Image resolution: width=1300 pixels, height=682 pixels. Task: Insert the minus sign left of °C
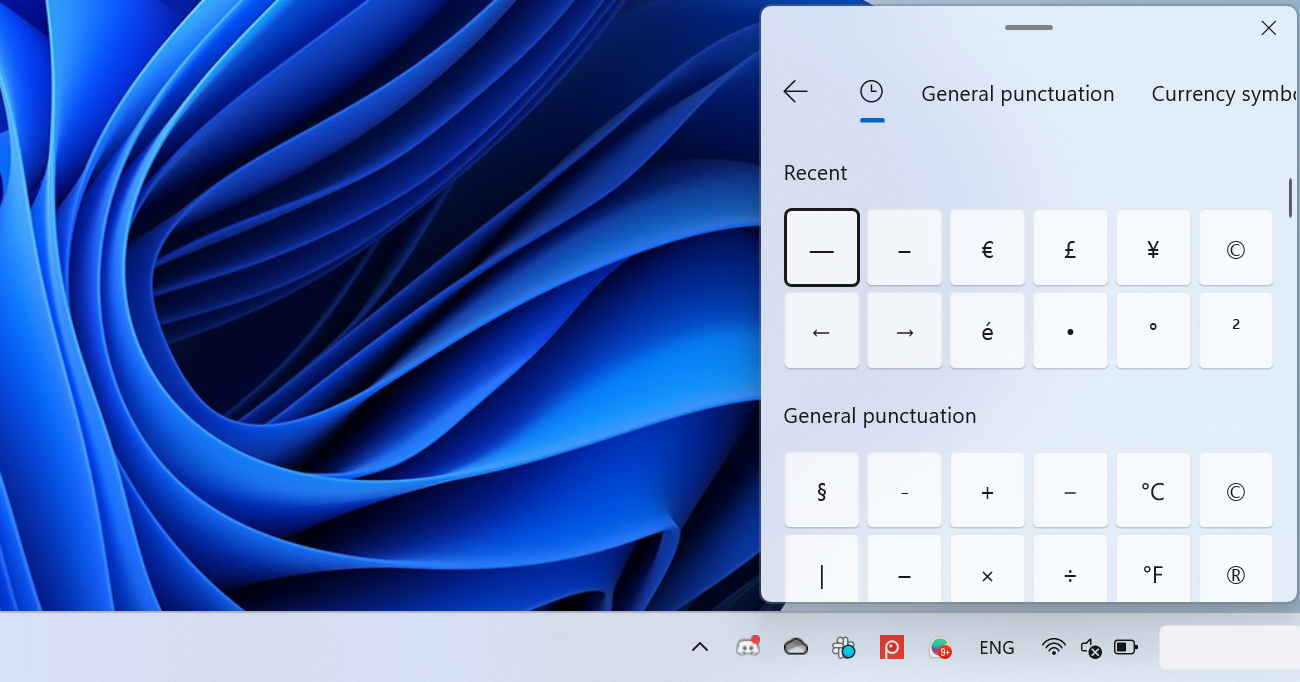pyautogui.click(x=1070, y=490)
